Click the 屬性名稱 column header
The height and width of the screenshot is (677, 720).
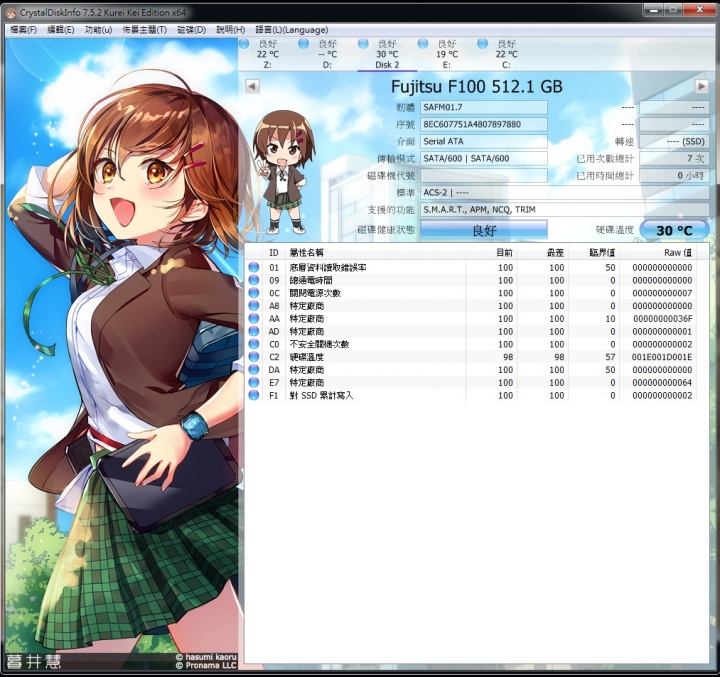(x=375, y=253)
